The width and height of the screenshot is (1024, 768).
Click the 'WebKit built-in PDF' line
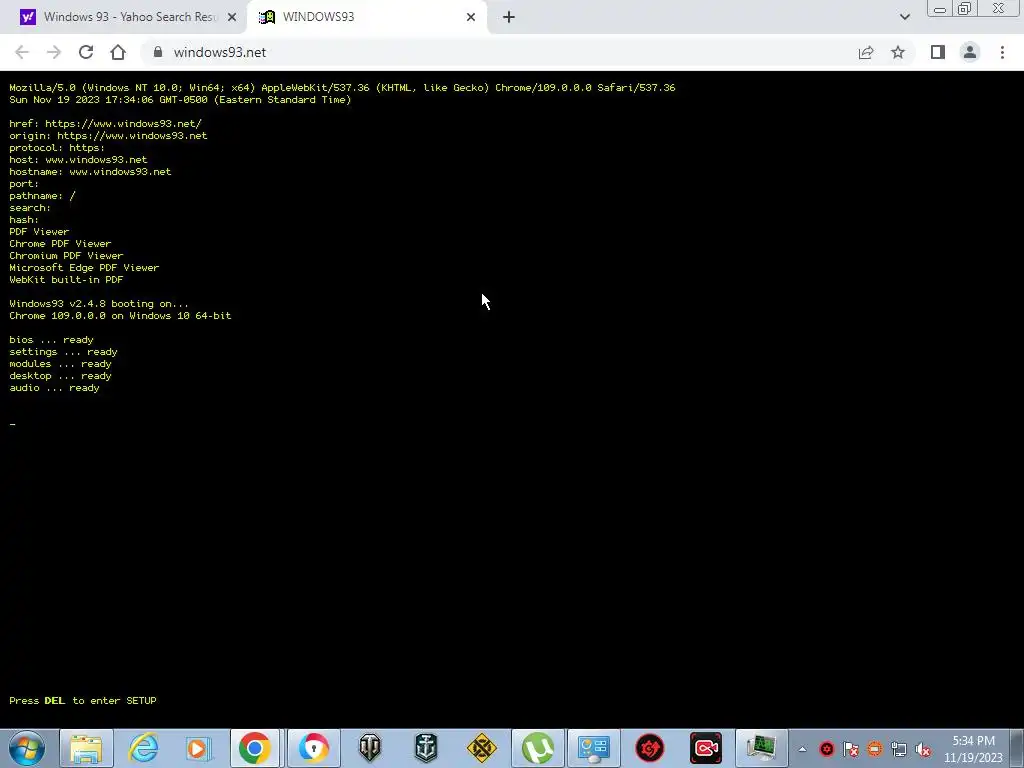click(x=66, y=280)
